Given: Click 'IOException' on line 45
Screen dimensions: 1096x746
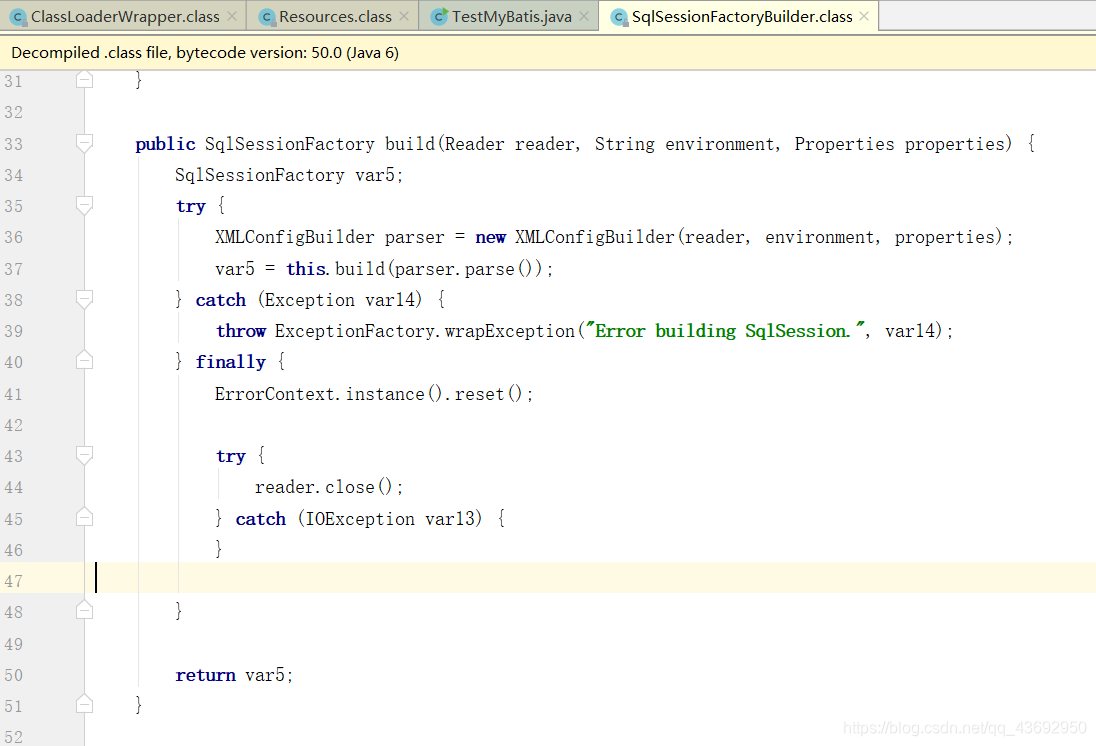Looking at the screenshot, I should click(360, 519).
